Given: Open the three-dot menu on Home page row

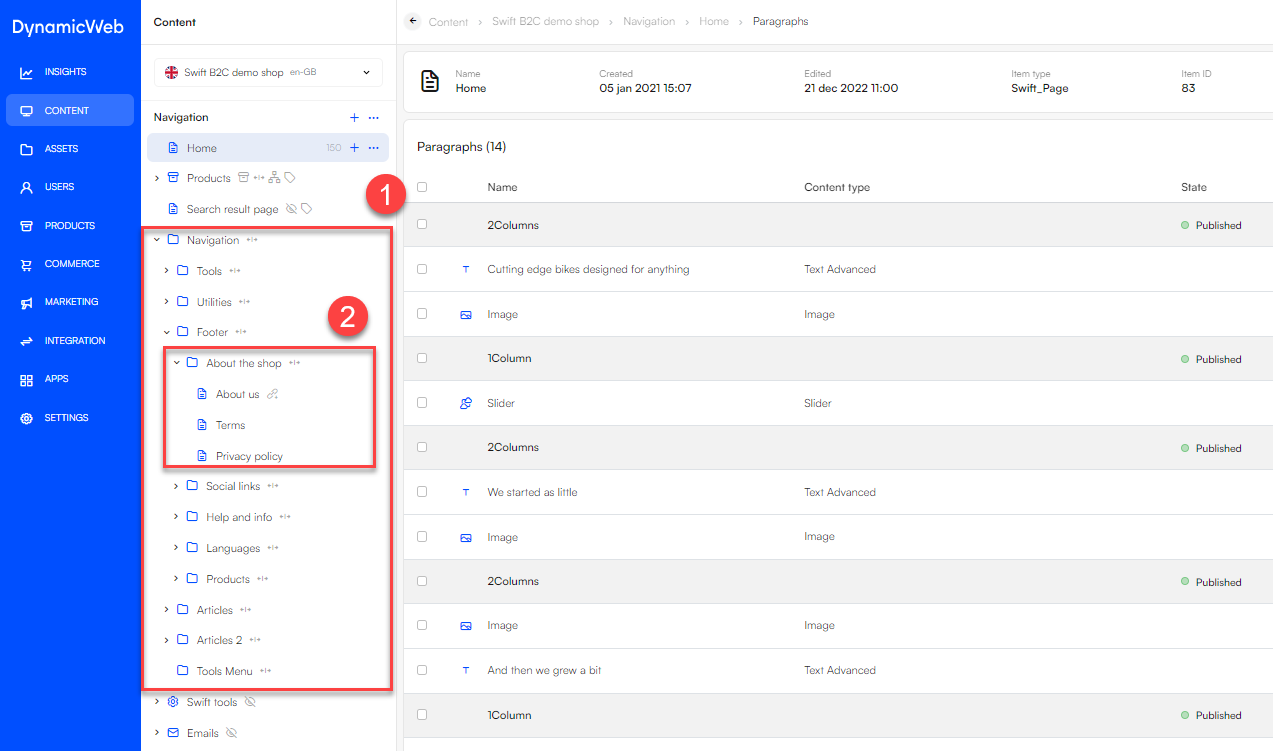Looking at the screenshot, I should [x=374, y=148].
